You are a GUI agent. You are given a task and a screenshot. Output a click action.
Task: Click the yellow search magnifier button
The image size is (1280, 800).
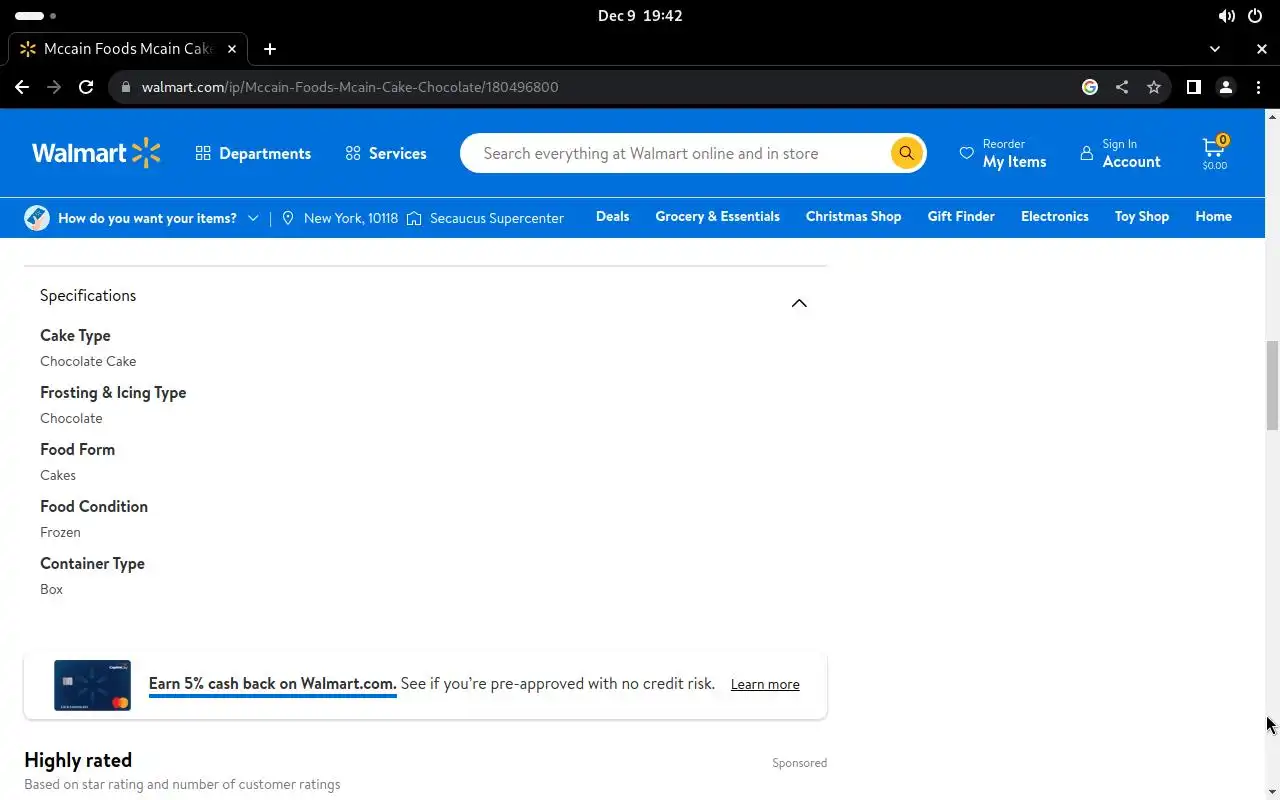pos(906,153)
